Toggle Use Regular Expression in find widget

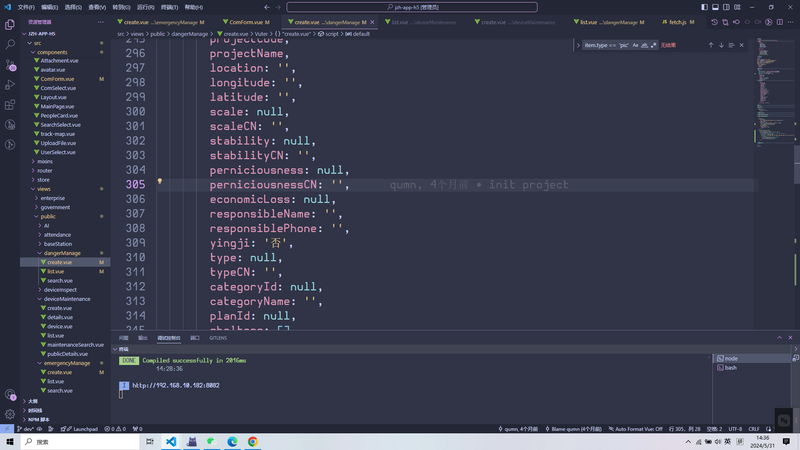pos(654,45)
